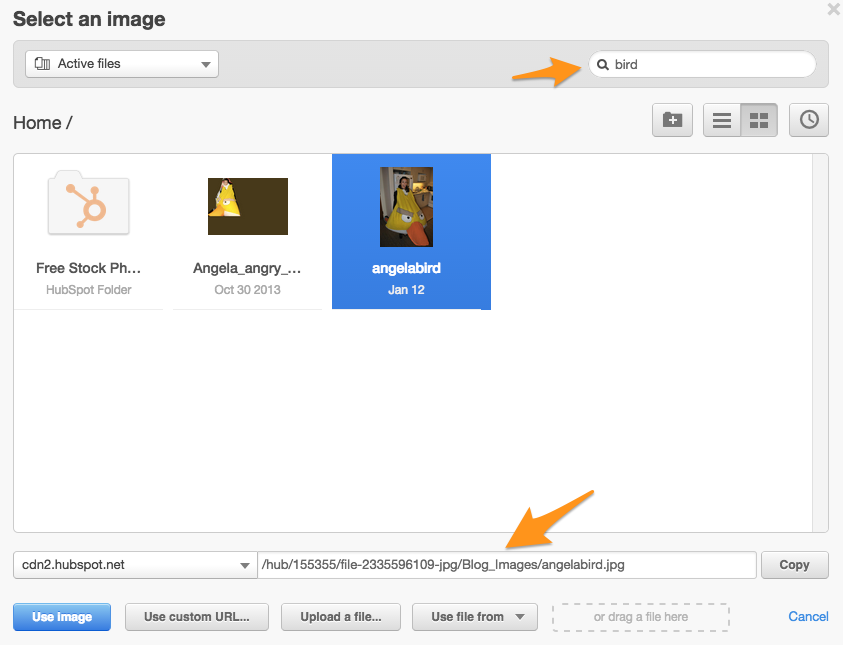
Task: Click the Upload a file button
Action: (x=341, y=617)
